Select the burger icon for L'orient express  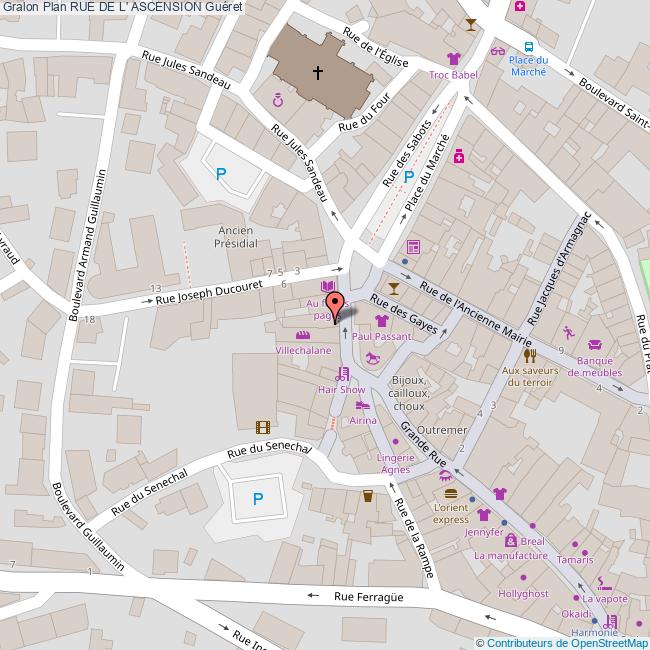coord(451,493)
